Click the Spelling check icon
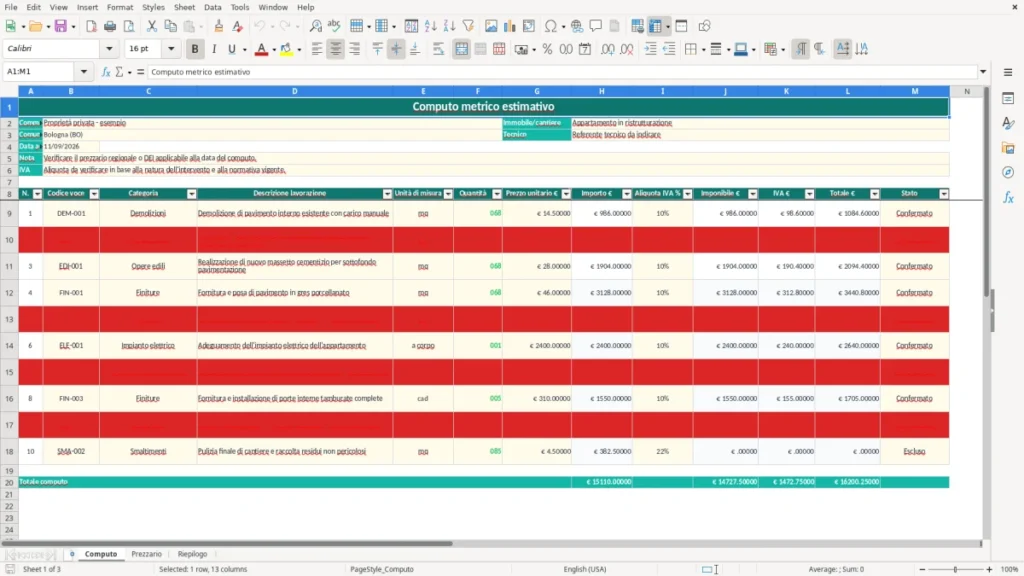The width and height of the screenshot is (1024, 576). 334,26
